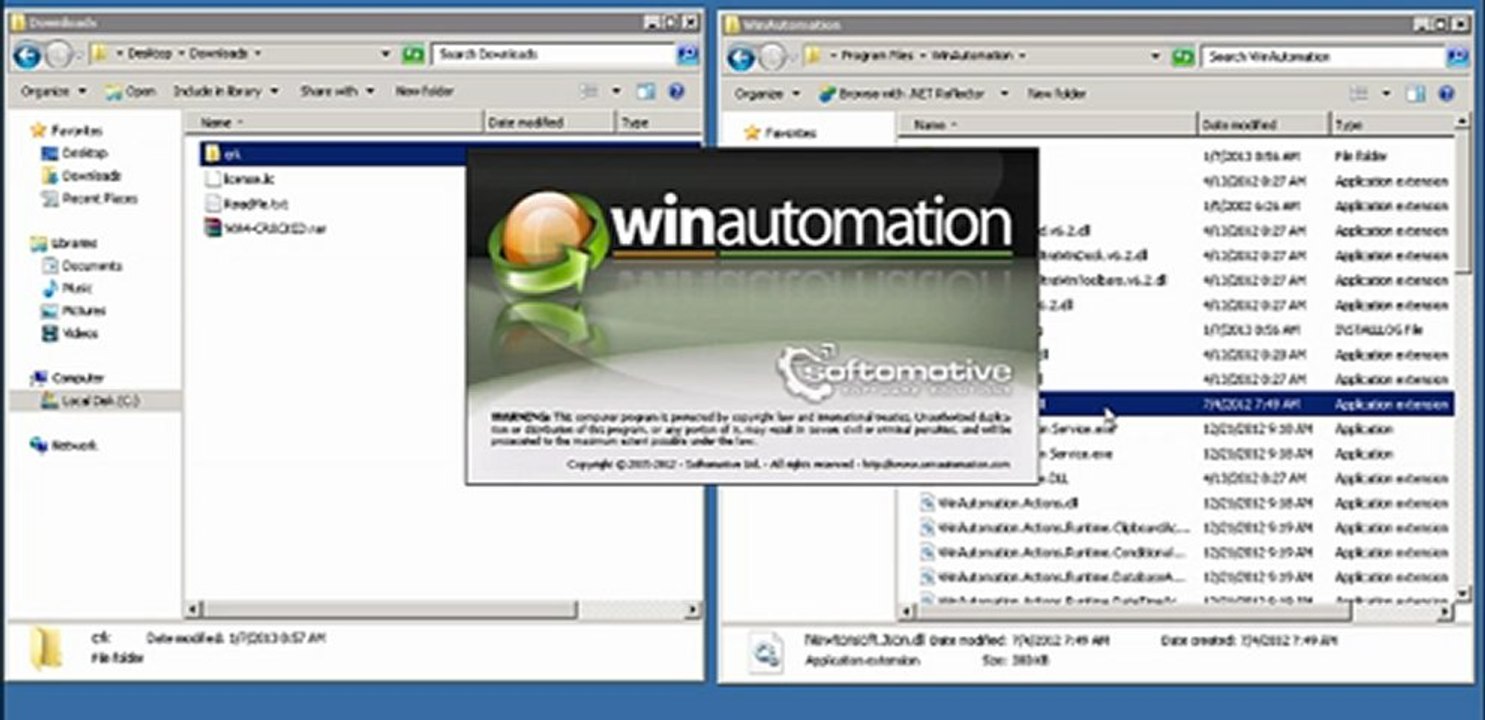This screenshot has width=1485, height=720.
Task: Create a New folder in the Downloads window
Action: pyautogui.click(x=424, y=91)
